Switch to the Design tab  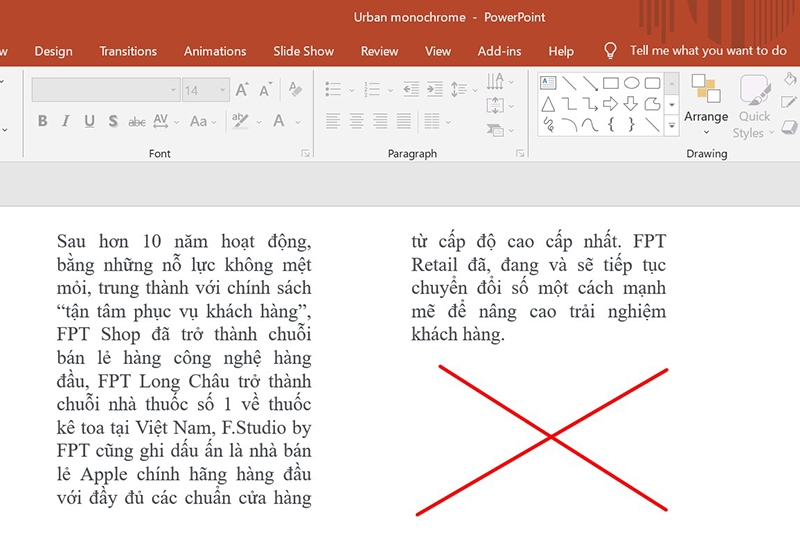click(54, 51)
